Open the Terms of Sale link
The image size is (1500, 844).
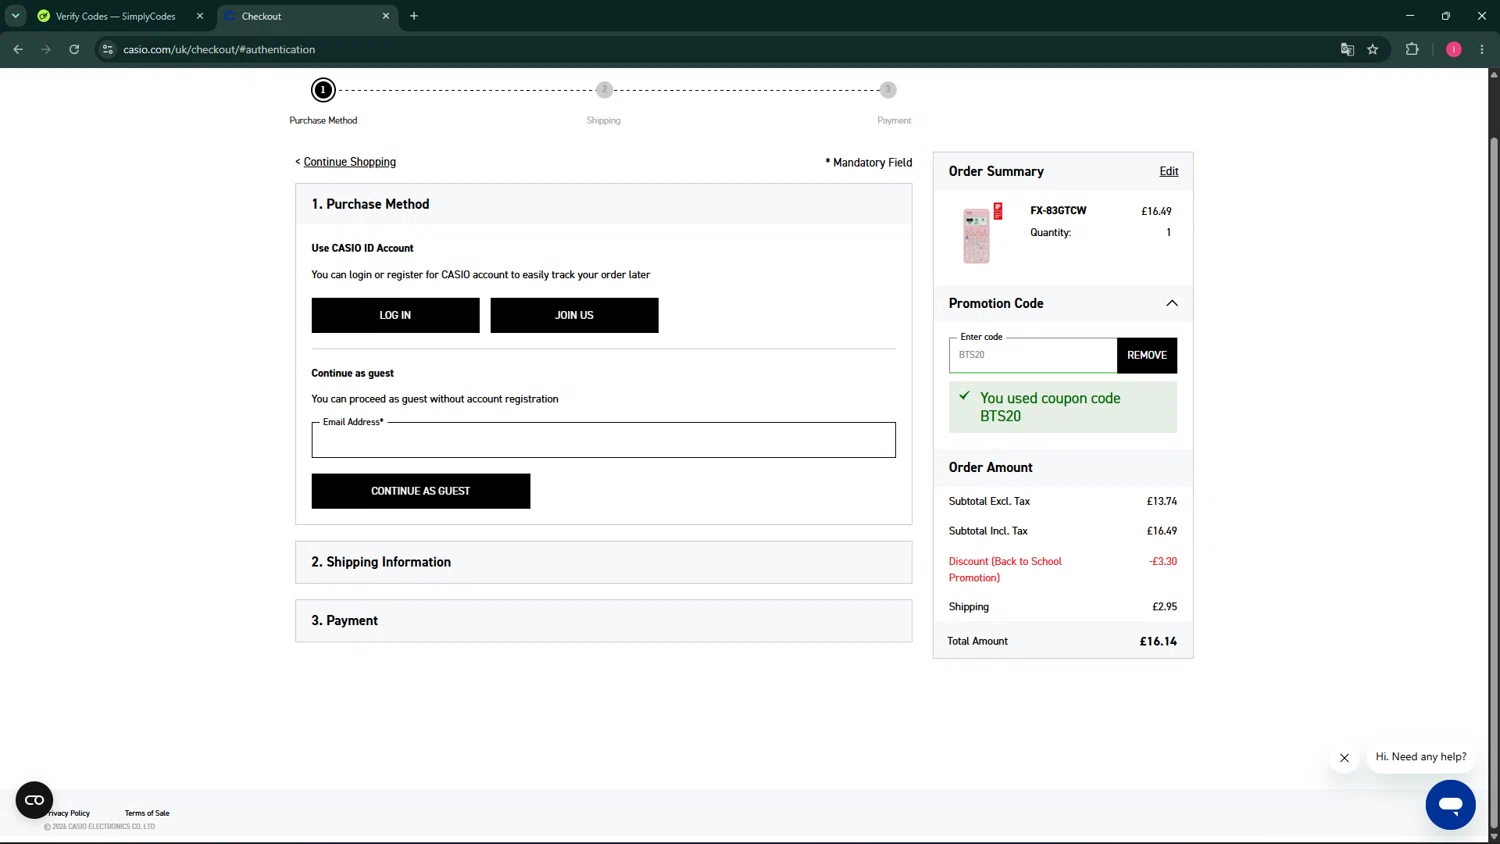147,813
